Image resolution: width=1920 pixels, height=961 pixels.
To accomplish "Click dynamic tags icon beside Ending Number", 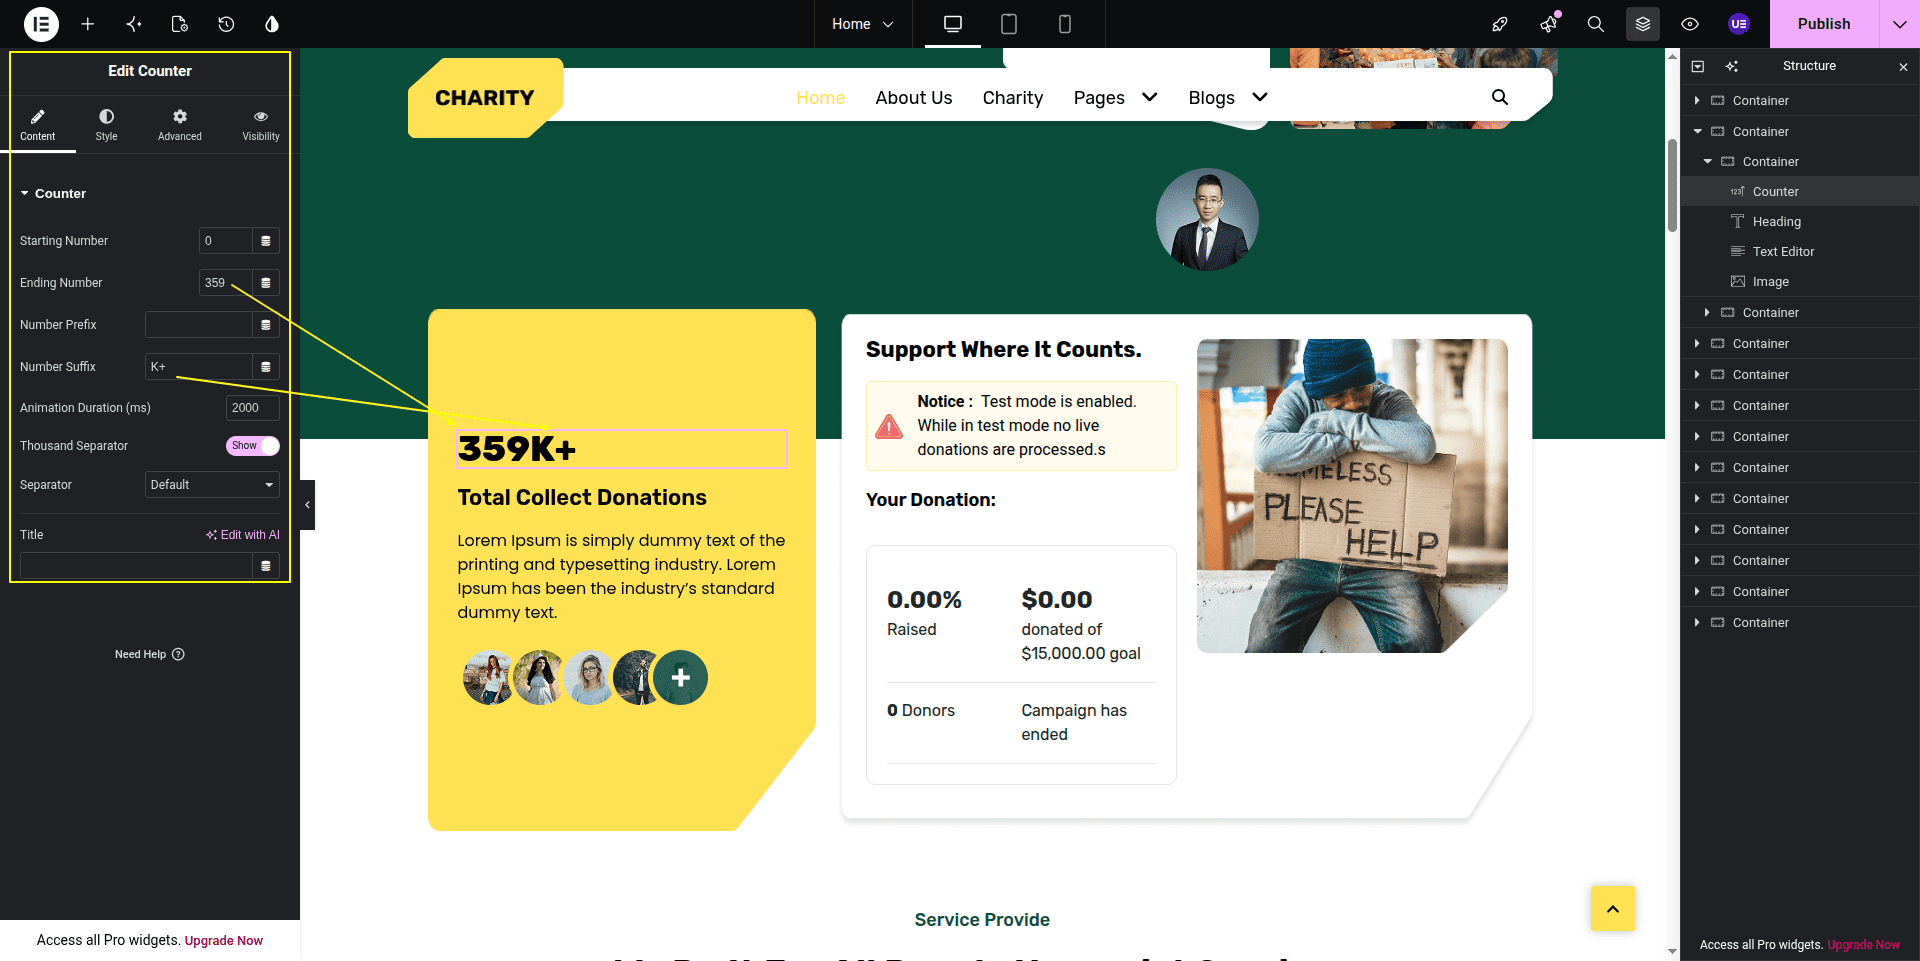I will 266,283.
